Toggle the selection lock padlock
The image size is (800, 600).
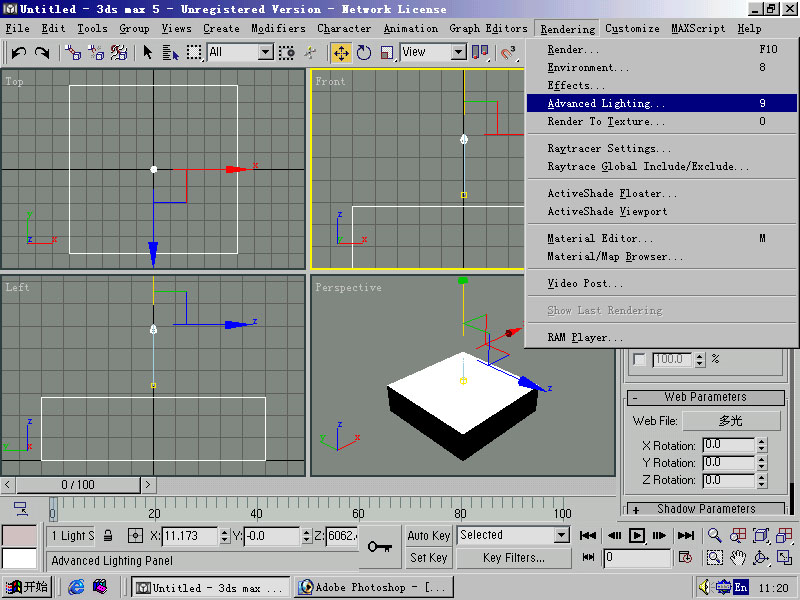tap(108, 536)
